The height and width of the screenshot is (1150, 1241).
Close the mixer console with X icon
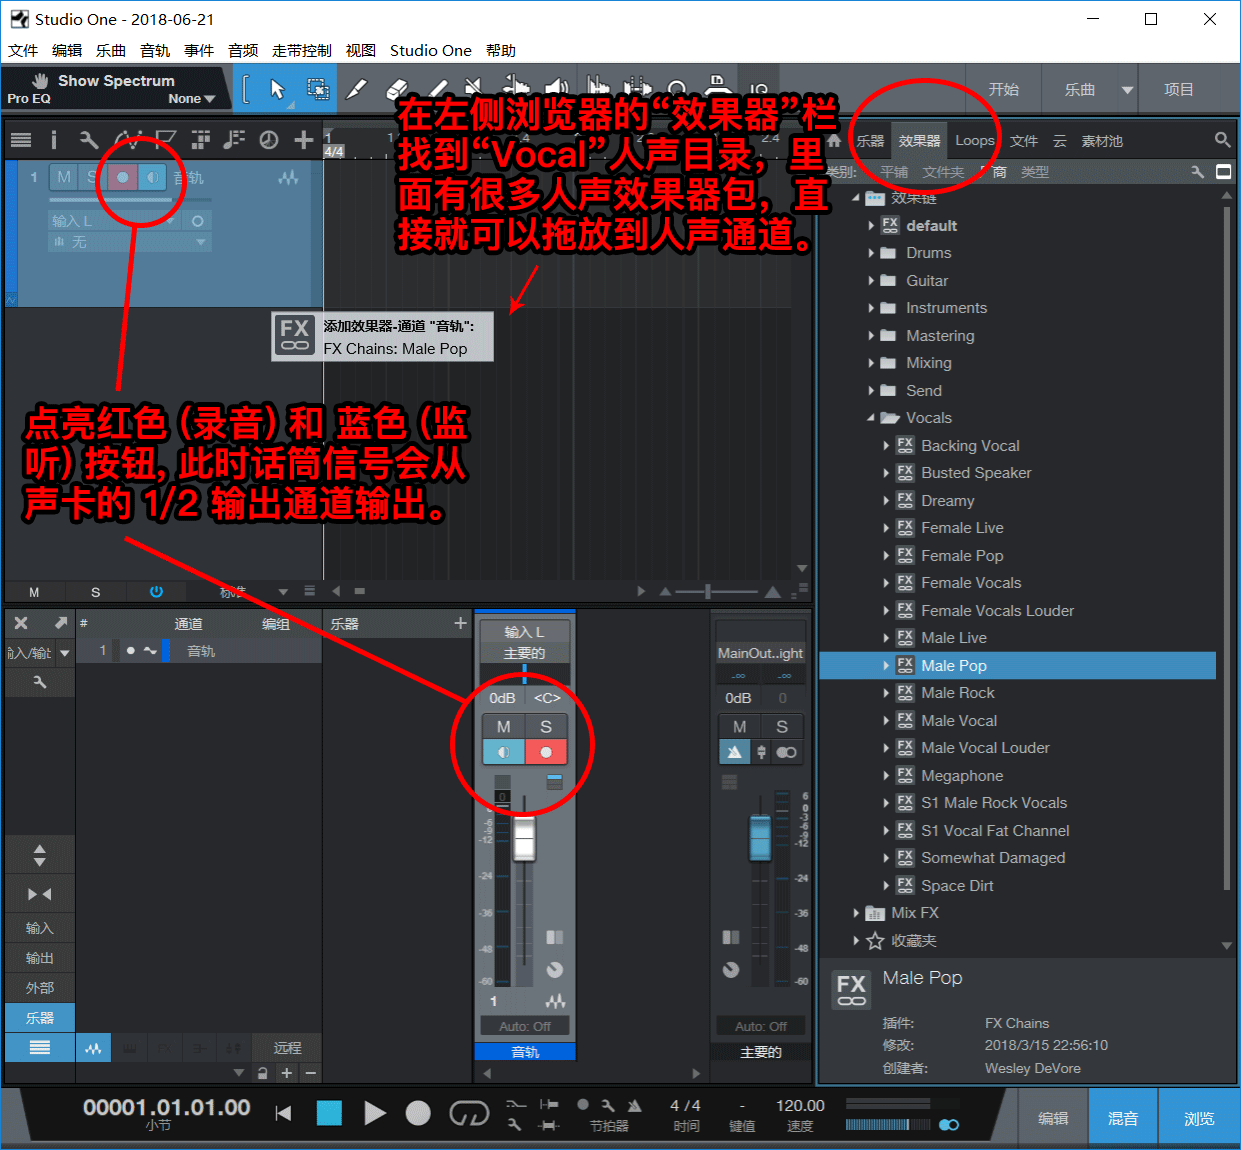pyautogui.click(x=21, y=623)
